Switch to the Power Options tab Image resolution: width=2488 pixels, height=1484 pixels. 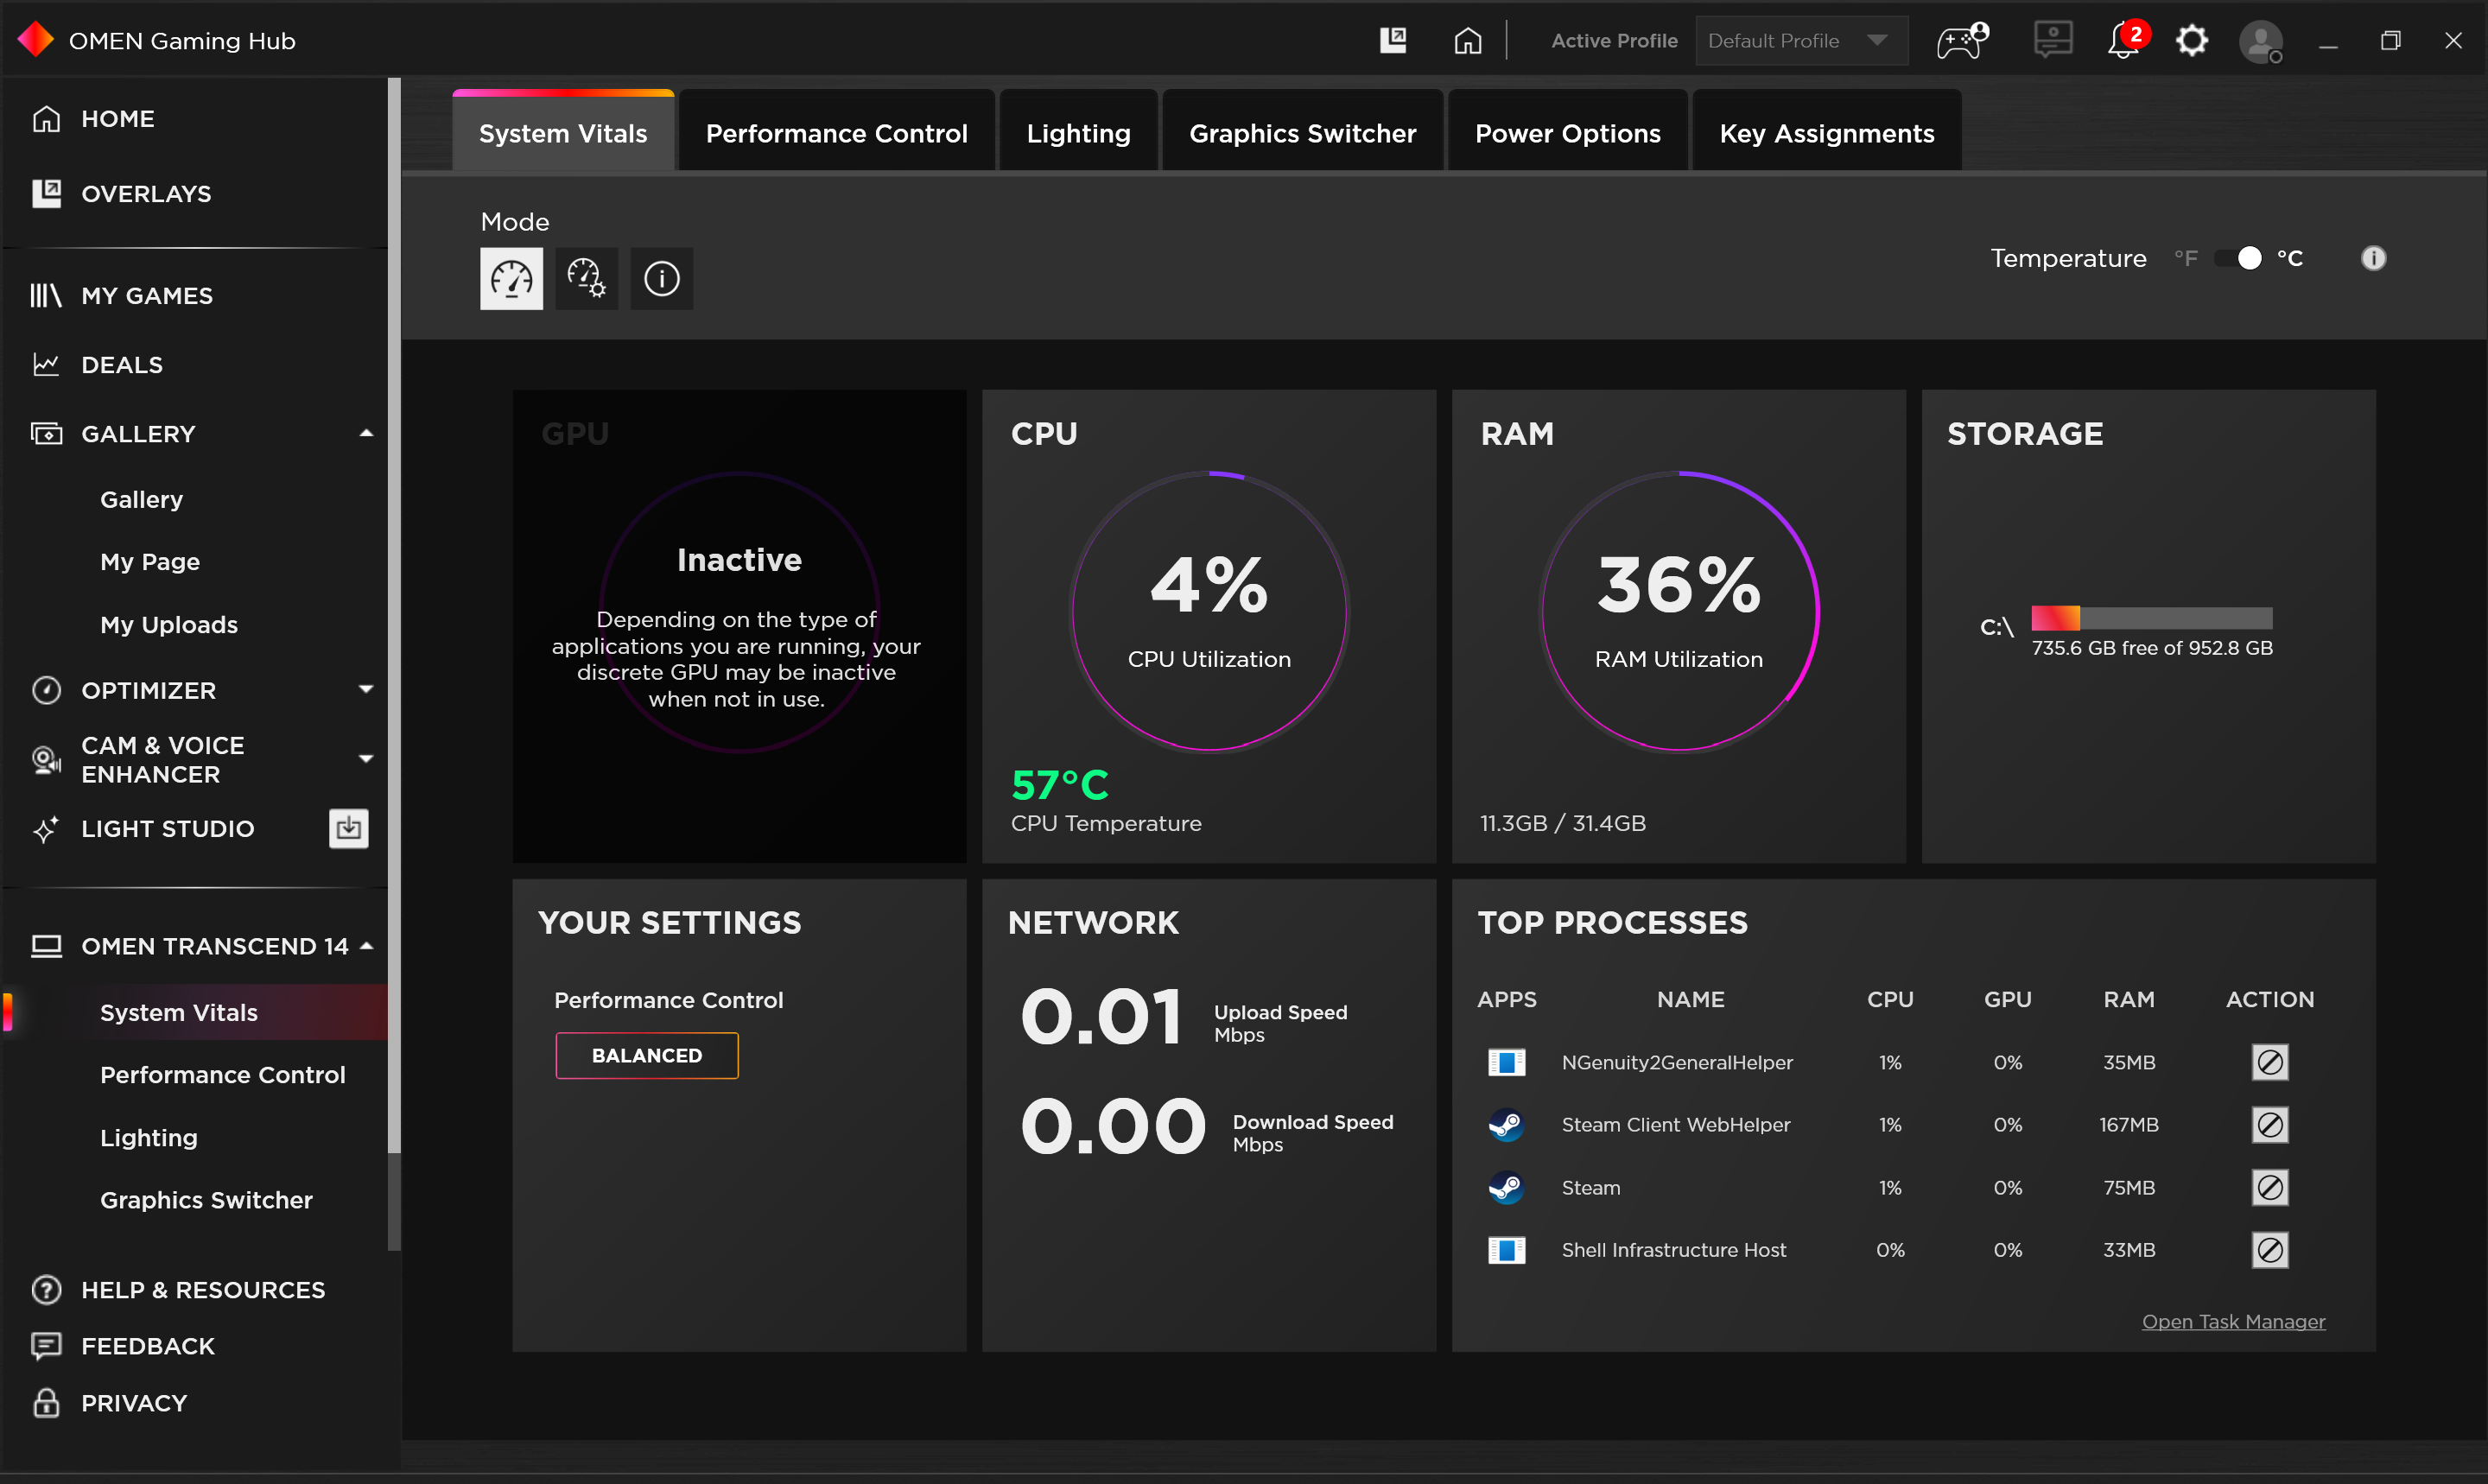[1567, 132]
